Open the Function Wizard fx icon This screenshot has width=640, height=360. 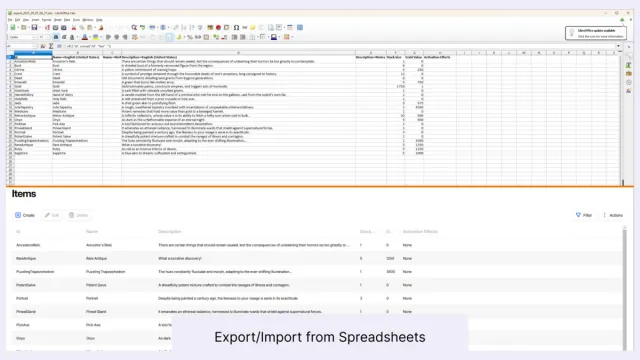43,46
